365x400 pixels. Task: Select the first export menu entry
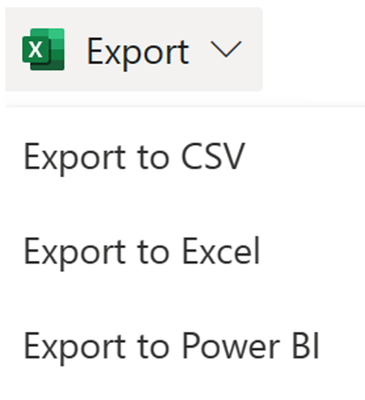[x=134, y=157]
